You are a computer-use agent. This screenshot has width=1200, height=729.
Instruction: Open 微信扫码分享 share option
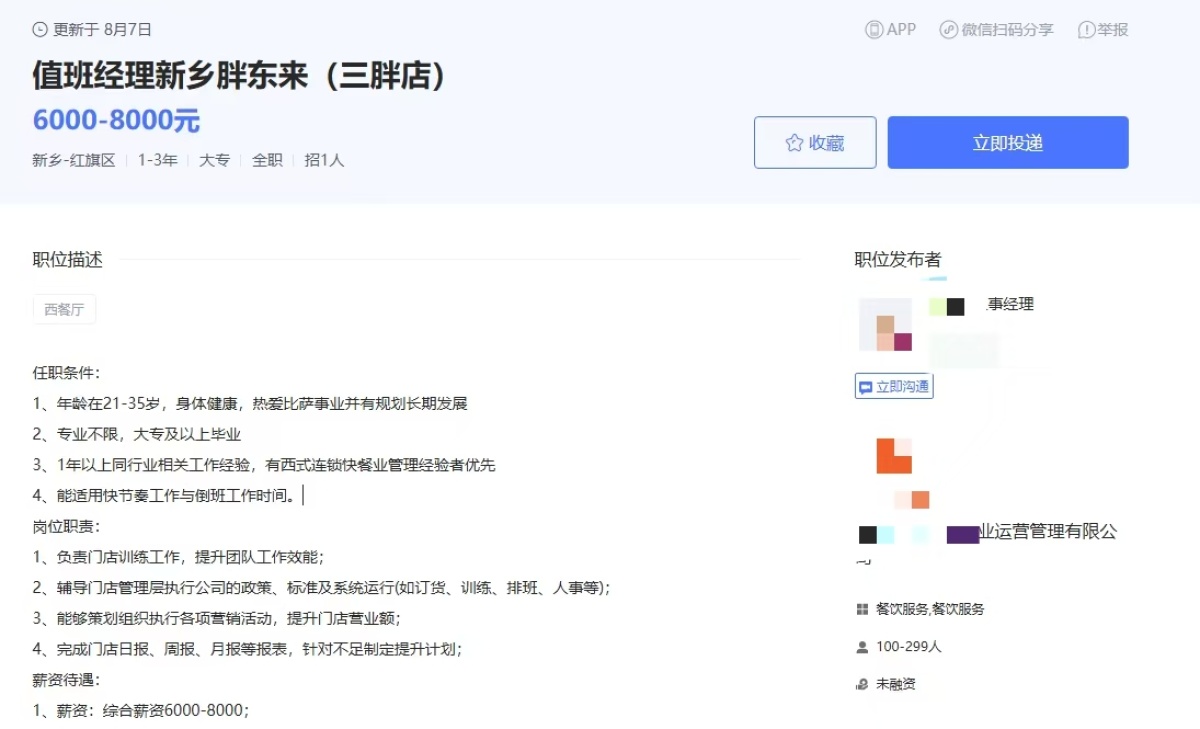(997, 30)
